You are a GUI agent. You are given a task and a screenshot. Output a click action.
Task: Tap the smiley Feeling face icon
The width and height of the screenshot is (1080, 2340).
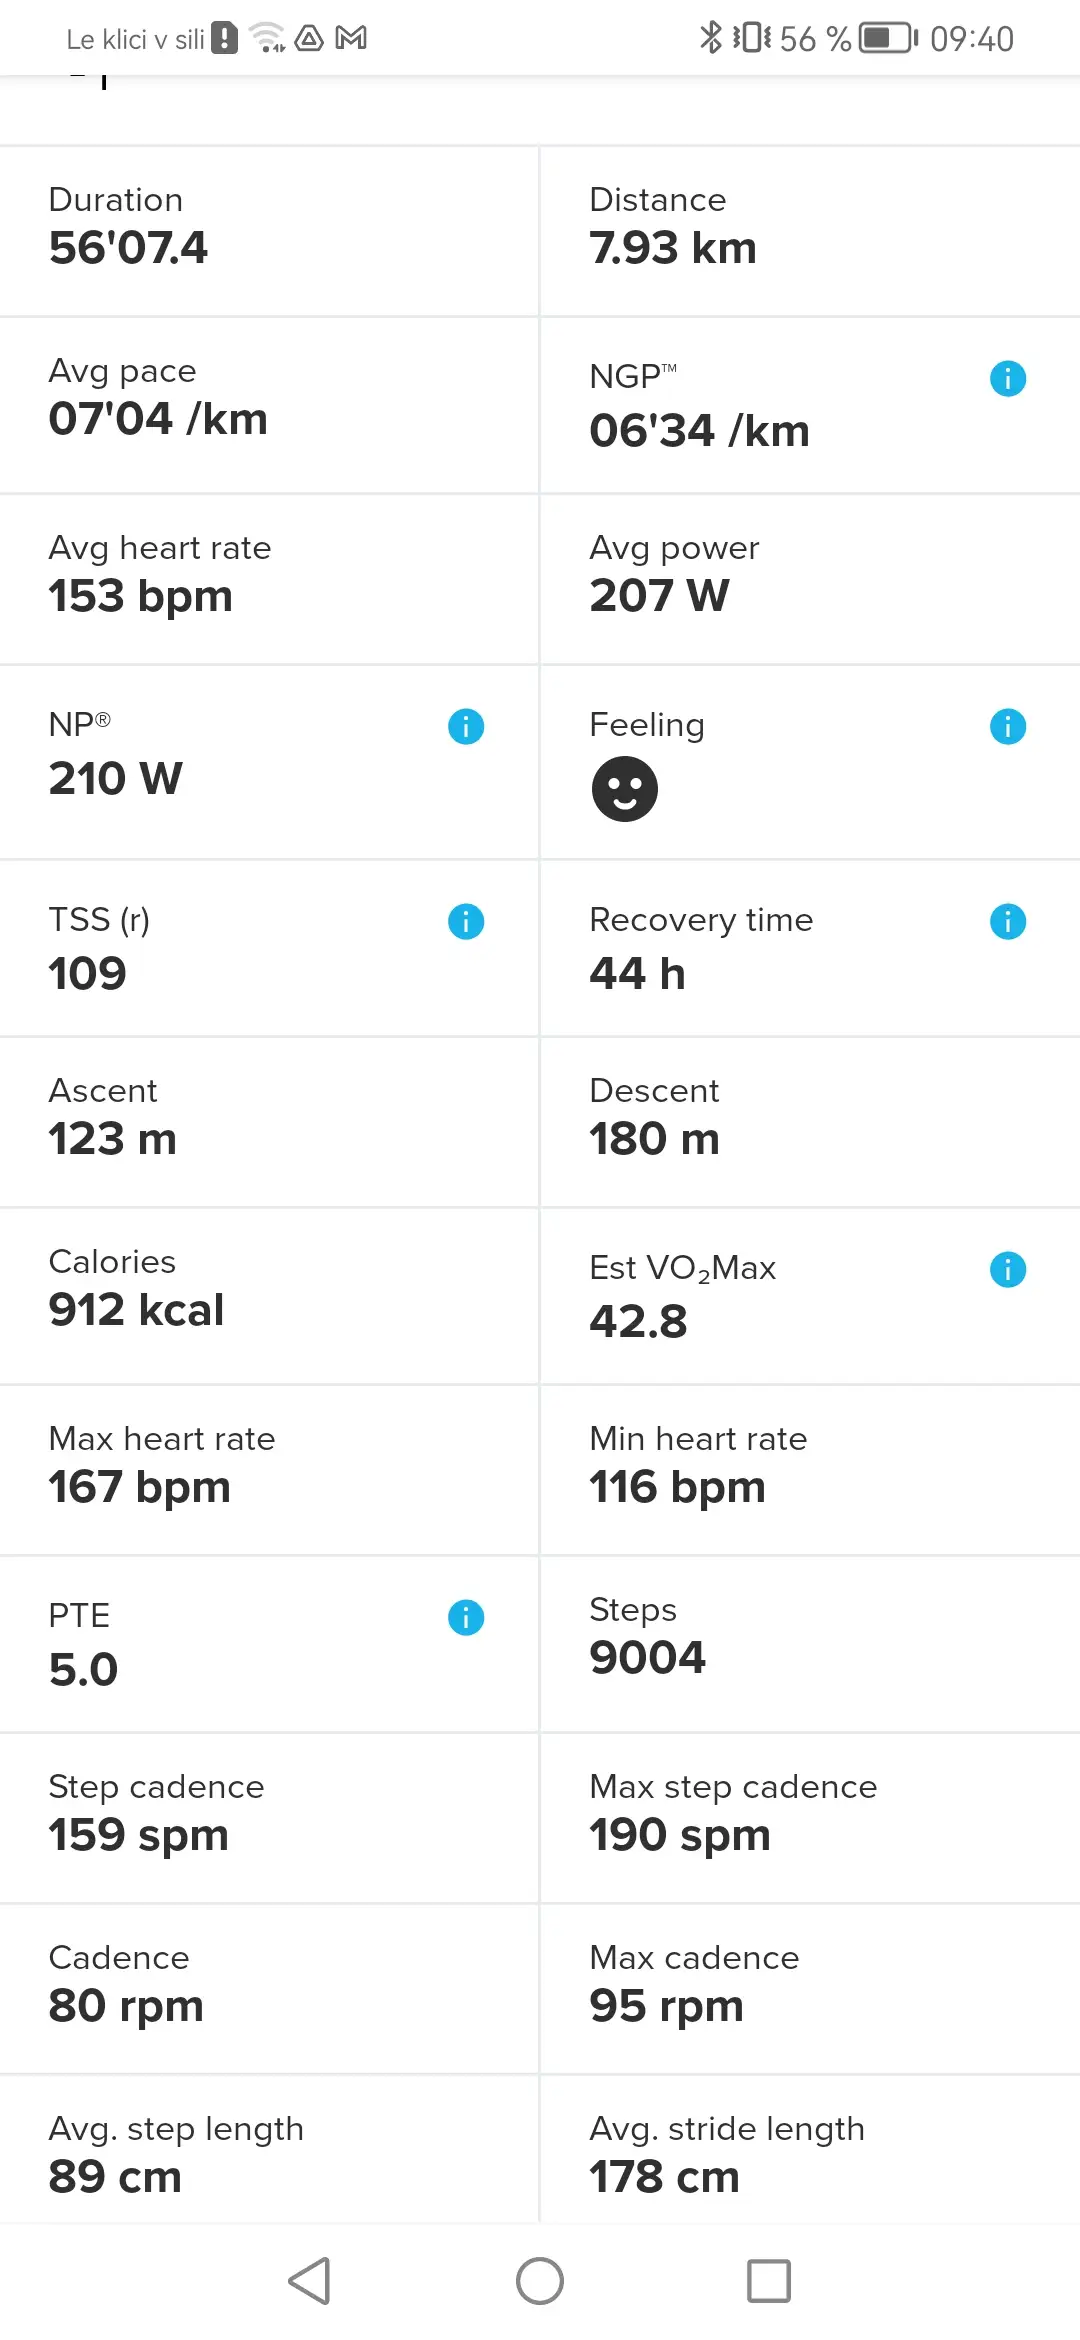[625, 789]
